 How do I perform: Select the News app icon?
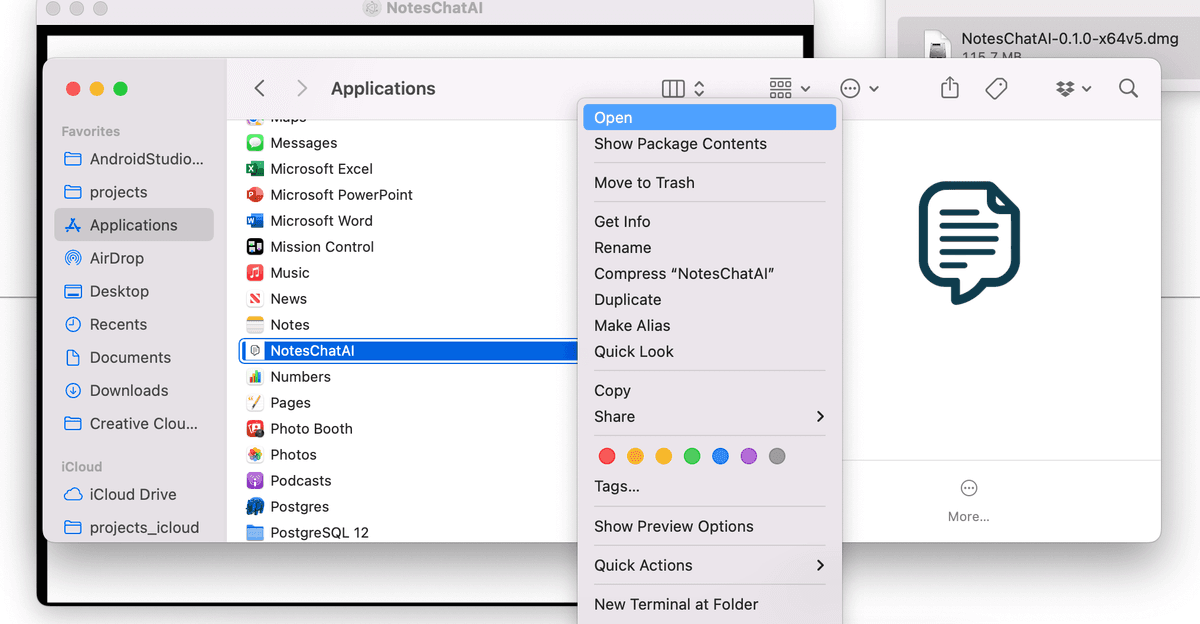tap(255, 299)
